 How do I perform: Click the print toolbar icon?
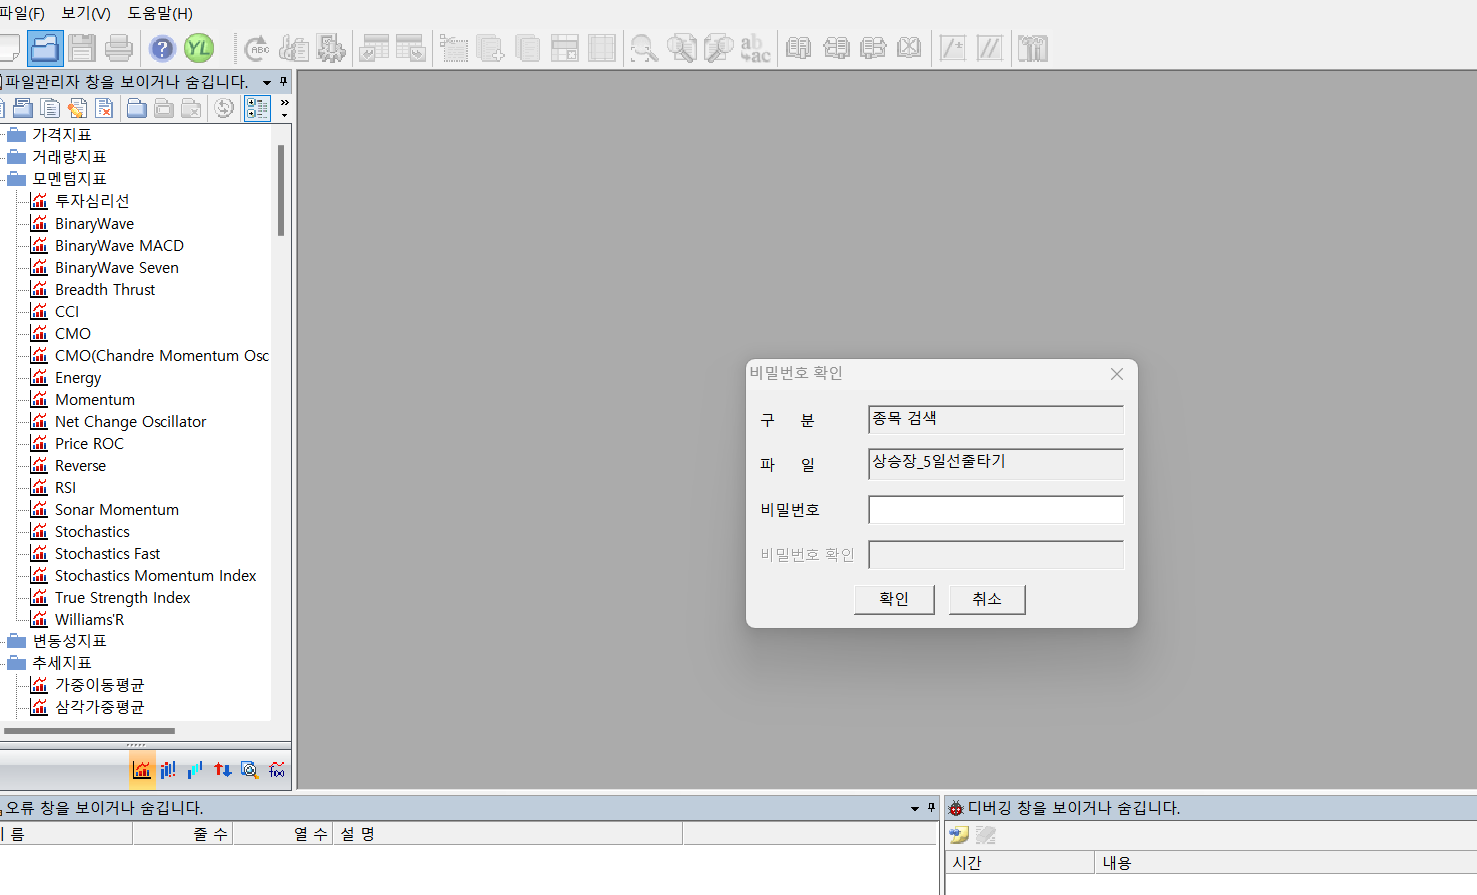coord(119,48)
